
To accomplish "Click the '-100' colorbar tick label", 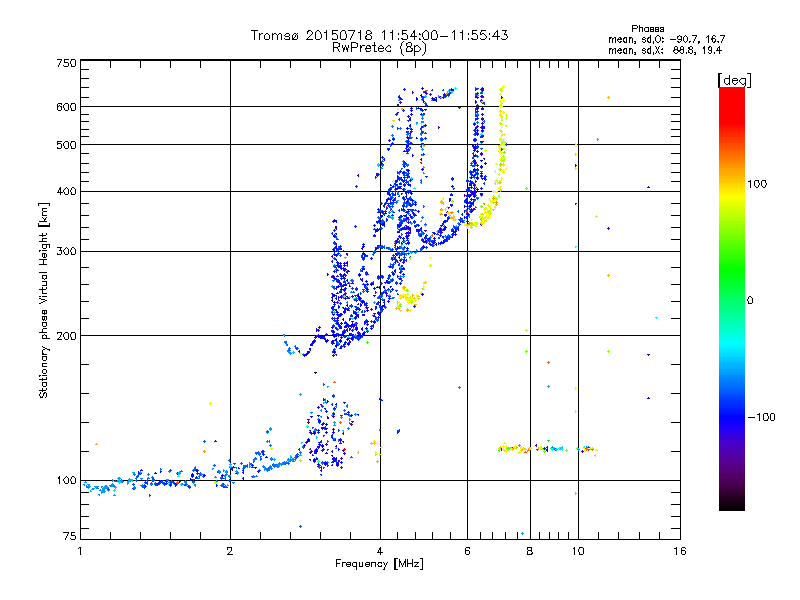I will coord(761,417).
